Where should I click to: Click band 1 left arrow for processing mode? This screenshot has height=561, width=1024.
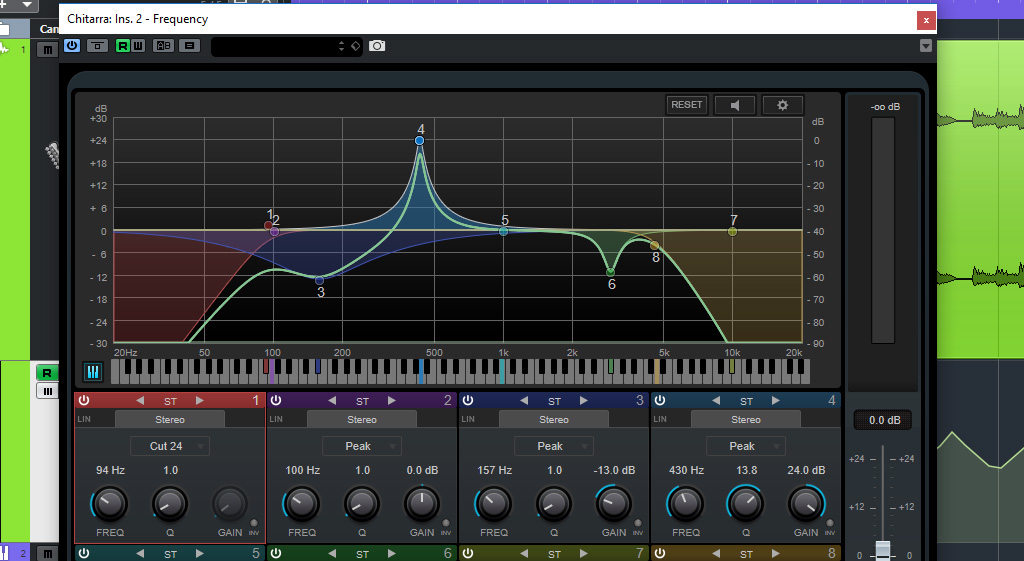(x=140, y=400)
